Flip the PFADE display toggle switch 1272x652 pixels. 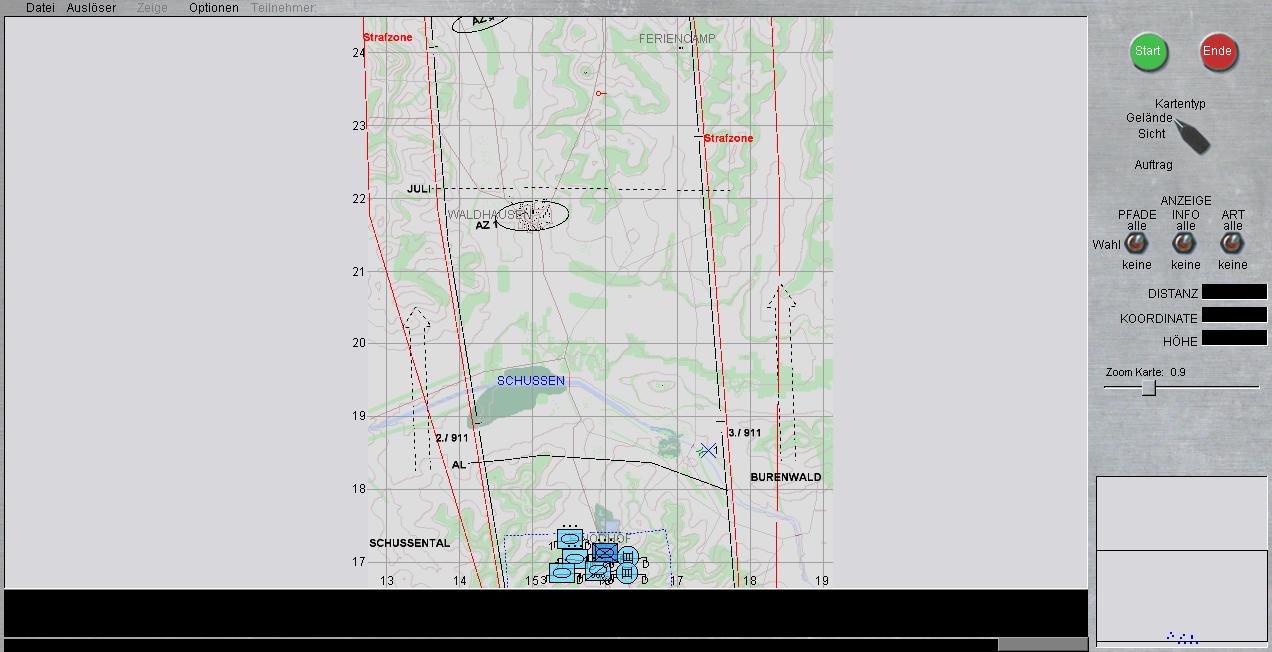point(1136,243)
